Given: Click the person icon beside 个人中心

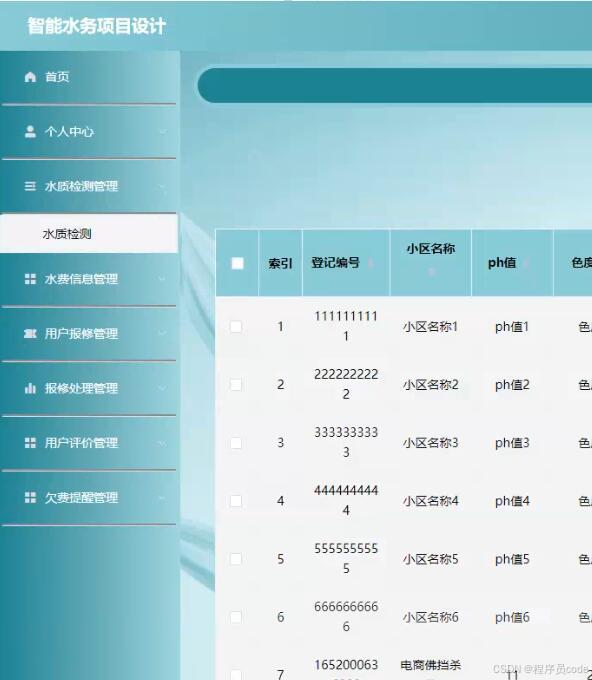Looking at the screenshot, I should pos(30,131).
